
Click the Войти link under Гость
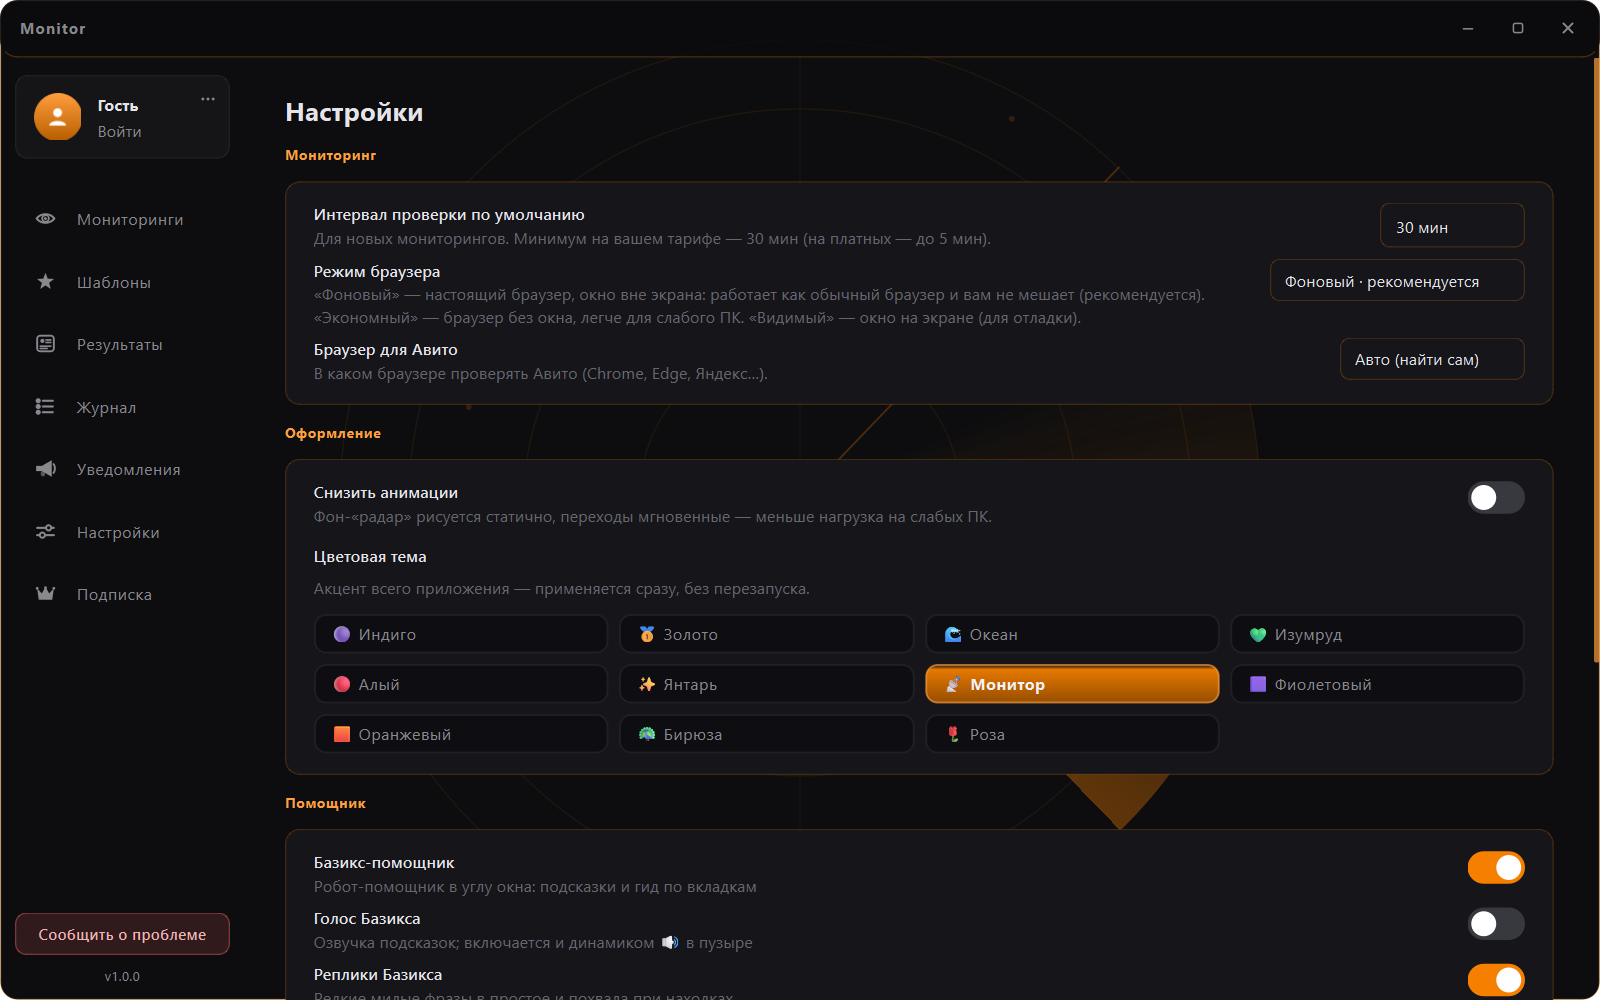pyautogui.click(x=119, y=131)
